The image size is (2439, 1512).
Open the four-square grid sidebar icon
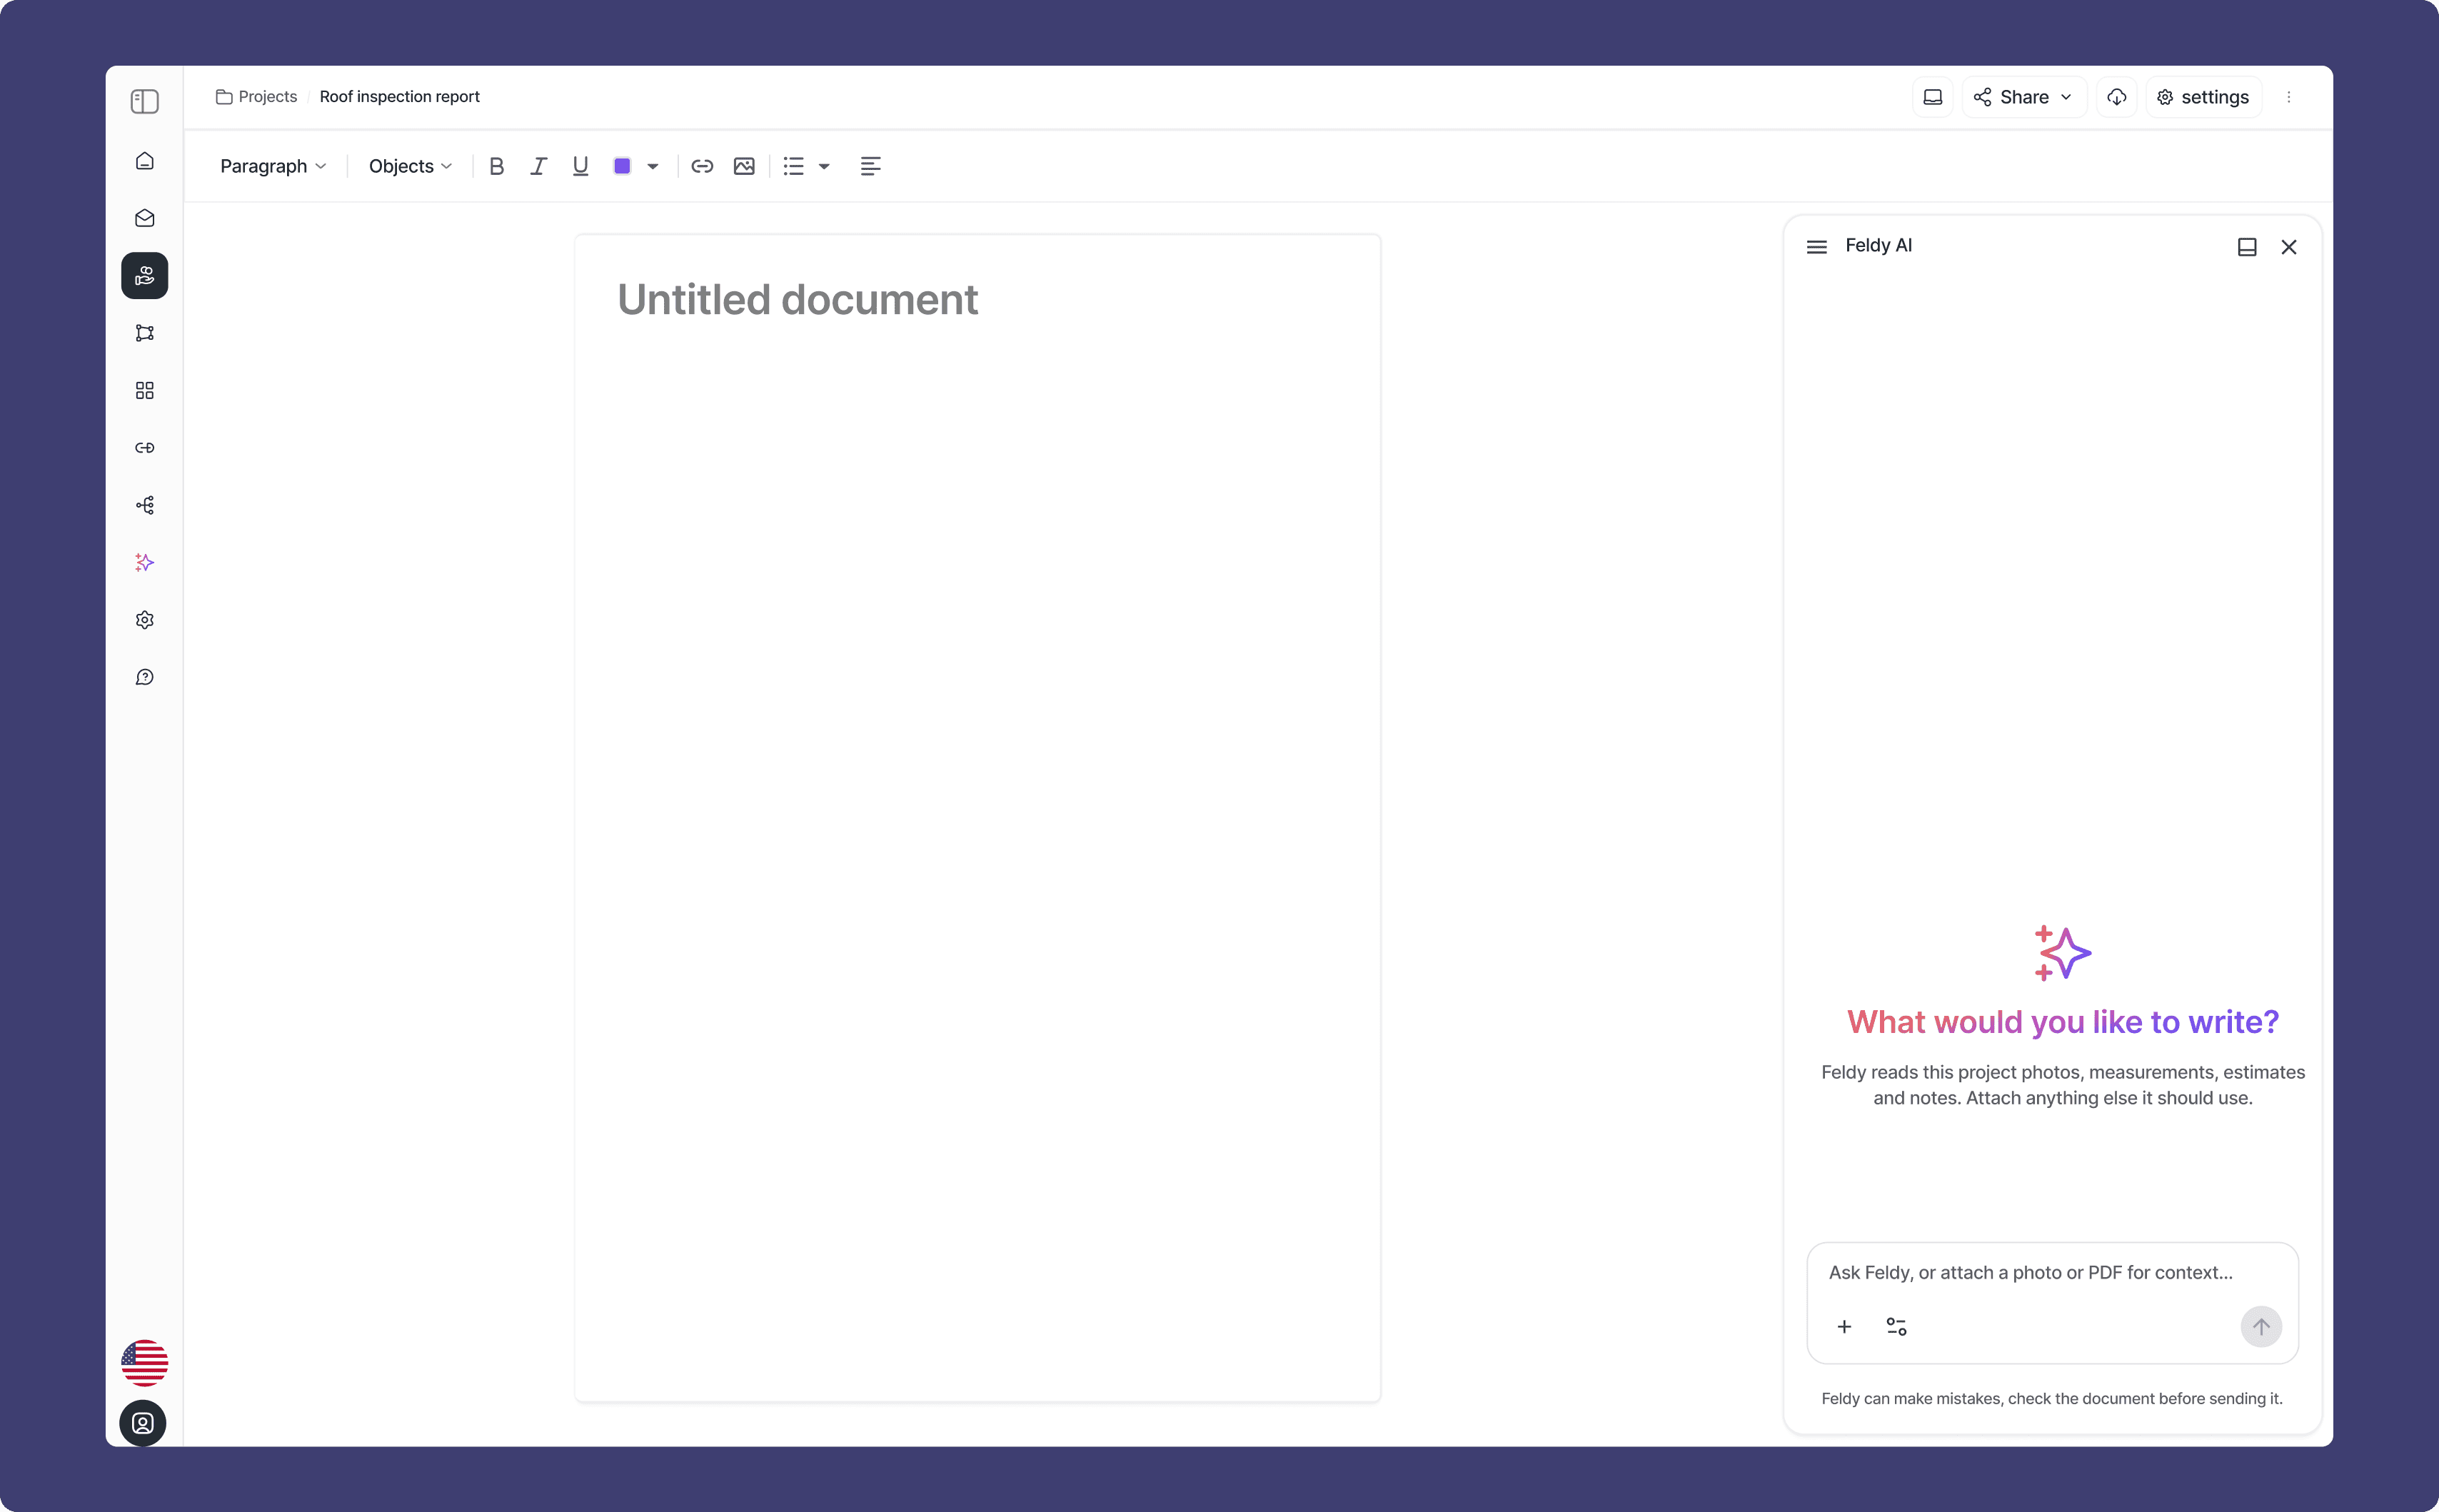(144, 390)
